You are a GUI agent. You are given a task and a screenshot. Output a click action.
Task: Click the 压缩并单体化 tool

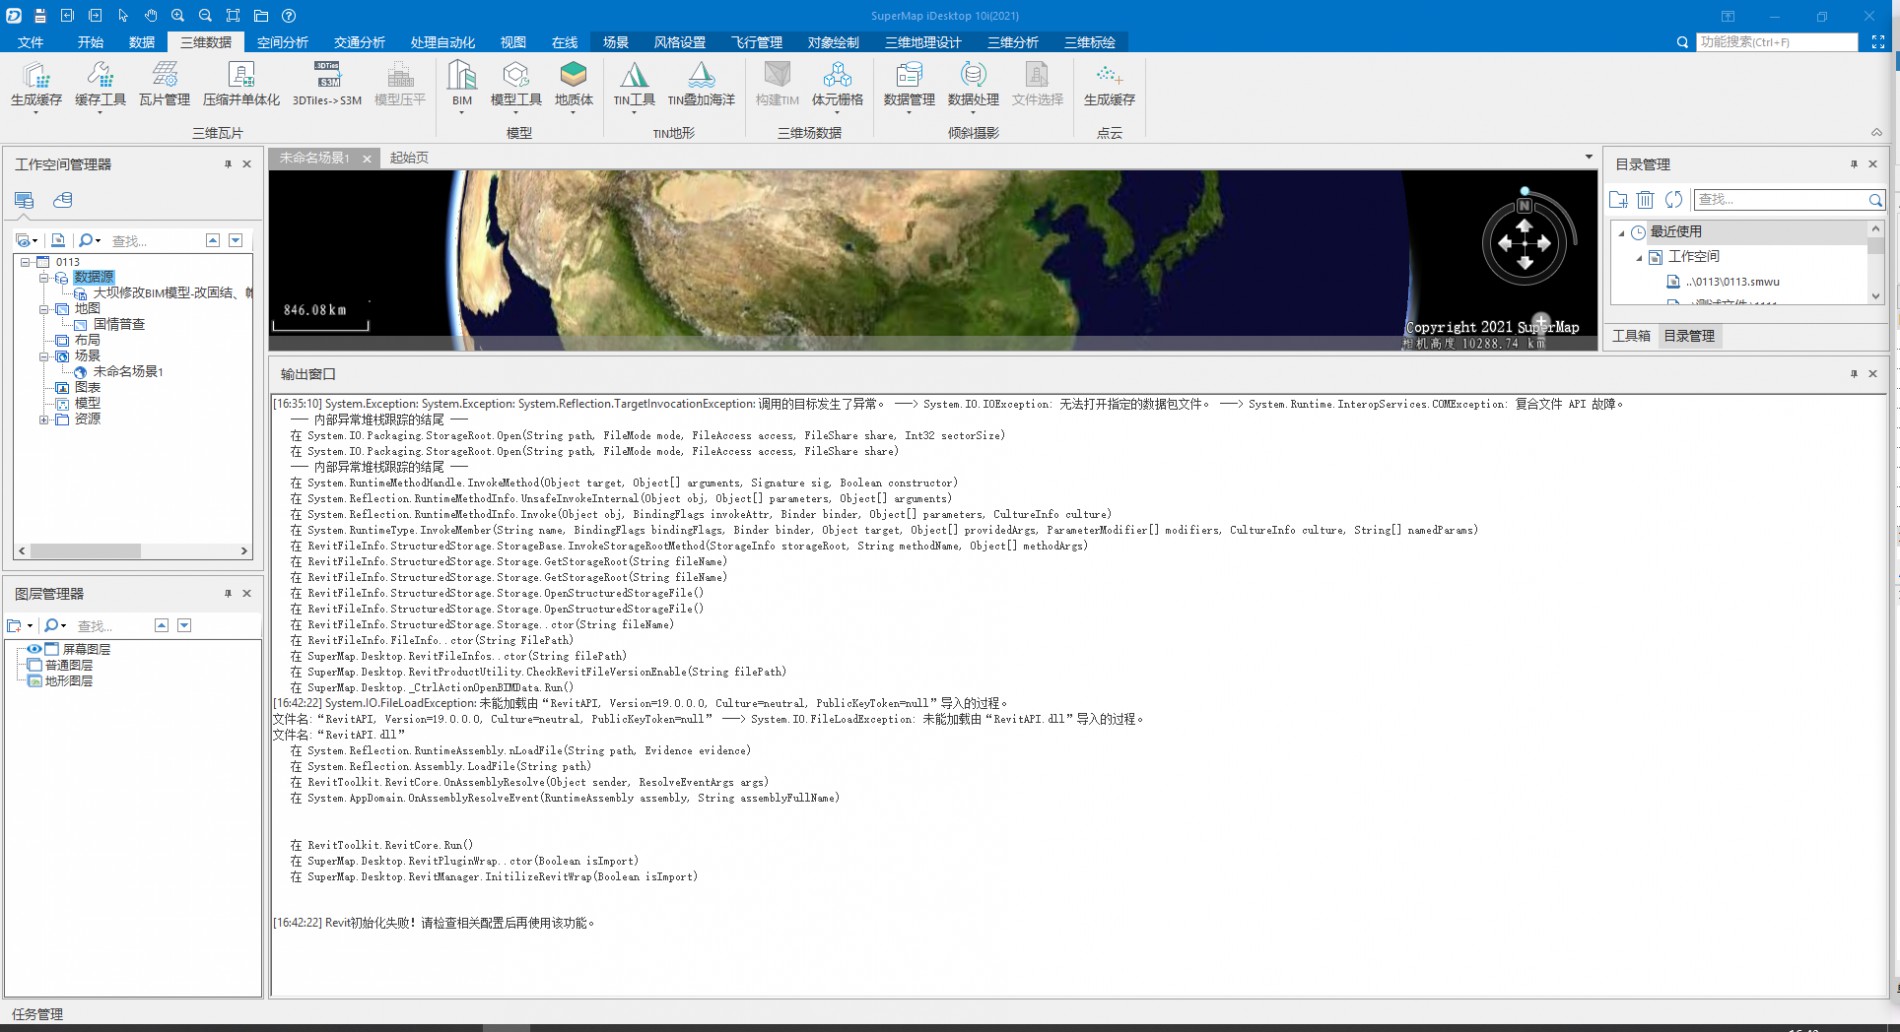241,85
